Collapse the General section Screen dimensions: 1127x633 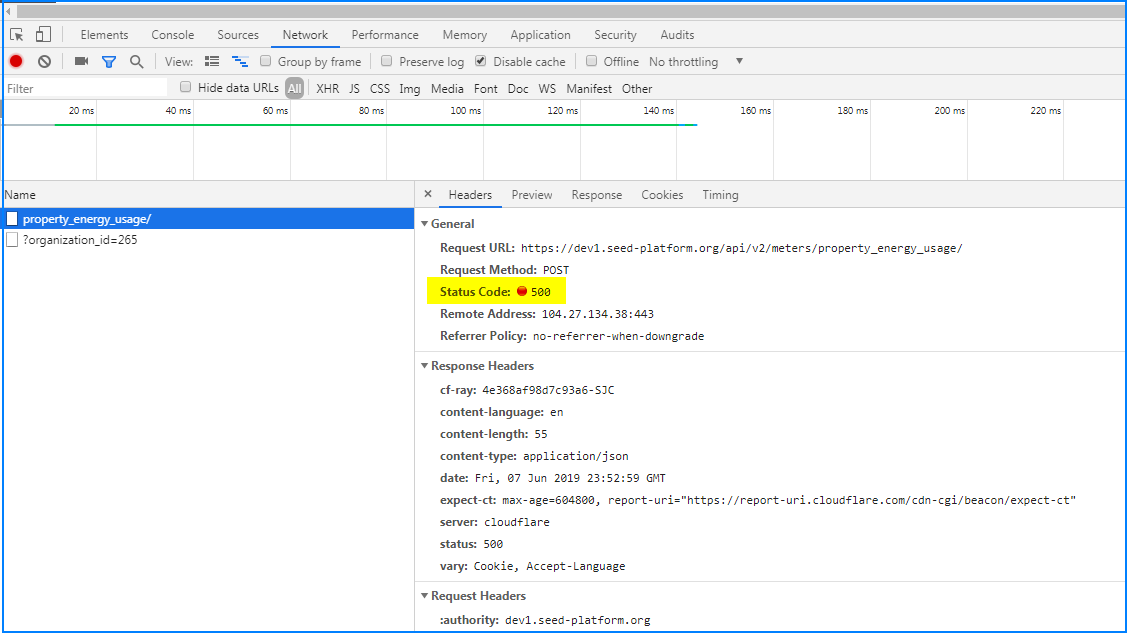tap(425, 223)
